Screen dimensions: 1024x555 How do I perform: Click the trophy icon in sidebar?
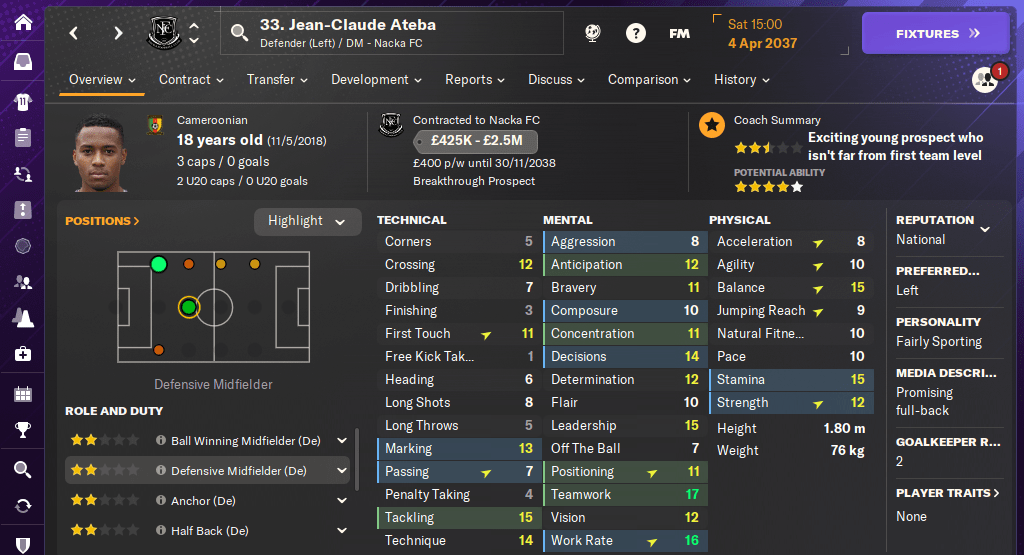point(22,430)
